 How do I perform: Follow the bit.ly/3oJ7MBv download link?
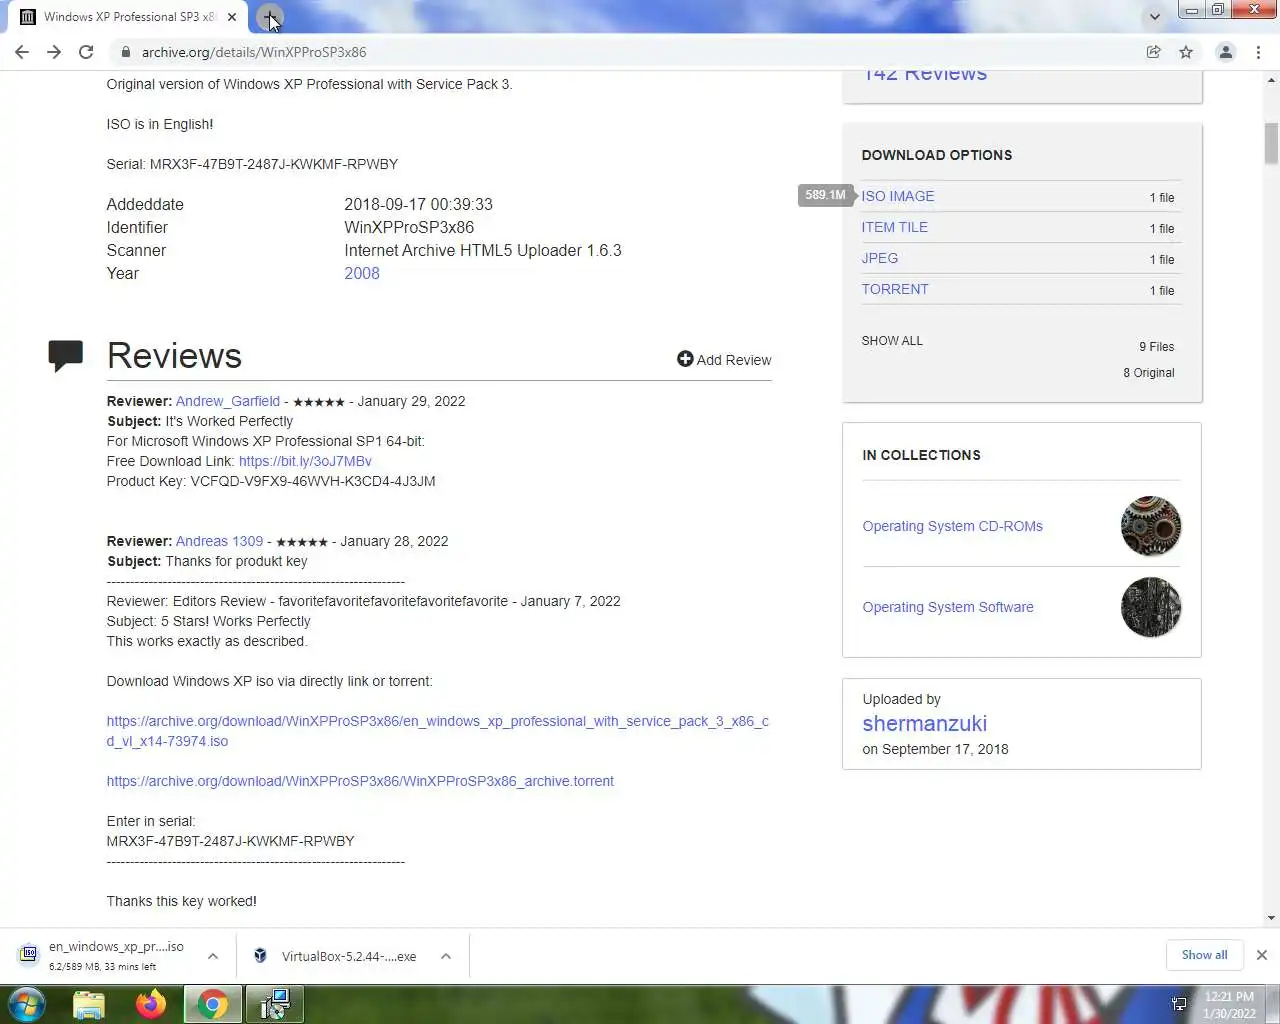click(305, 461)
